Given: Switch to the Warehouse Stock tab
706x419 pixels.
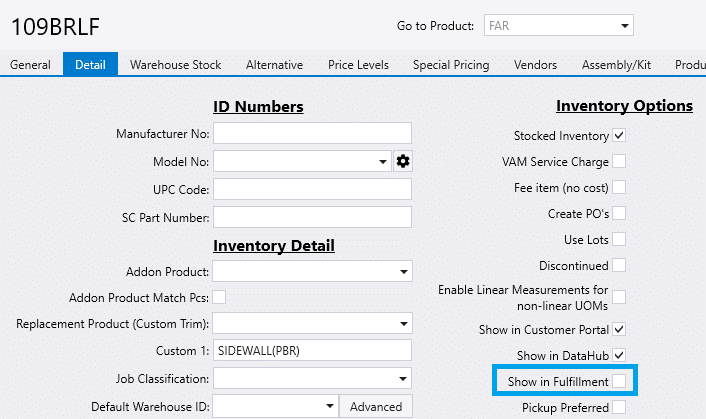Looking at the screenshot, I should click(x=175, y=65).
